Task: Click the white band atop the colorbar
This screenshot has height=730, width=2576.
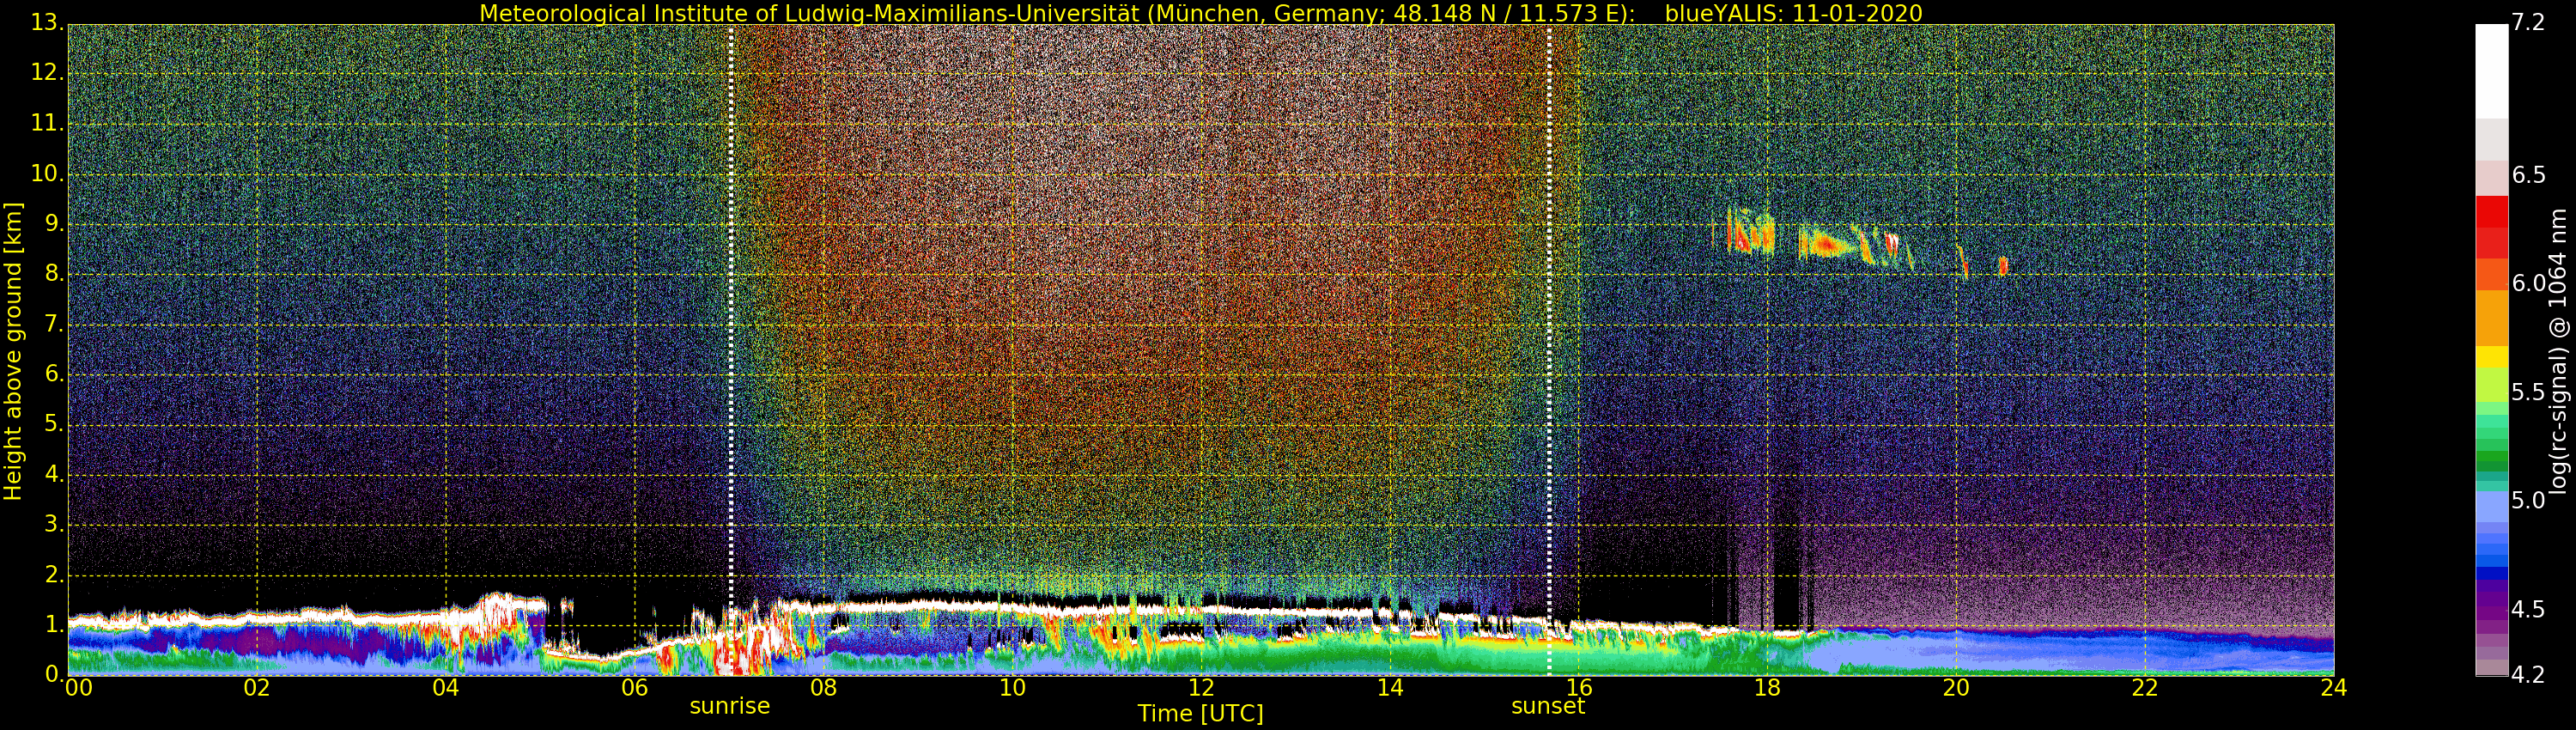Action: pos(2491,72)
